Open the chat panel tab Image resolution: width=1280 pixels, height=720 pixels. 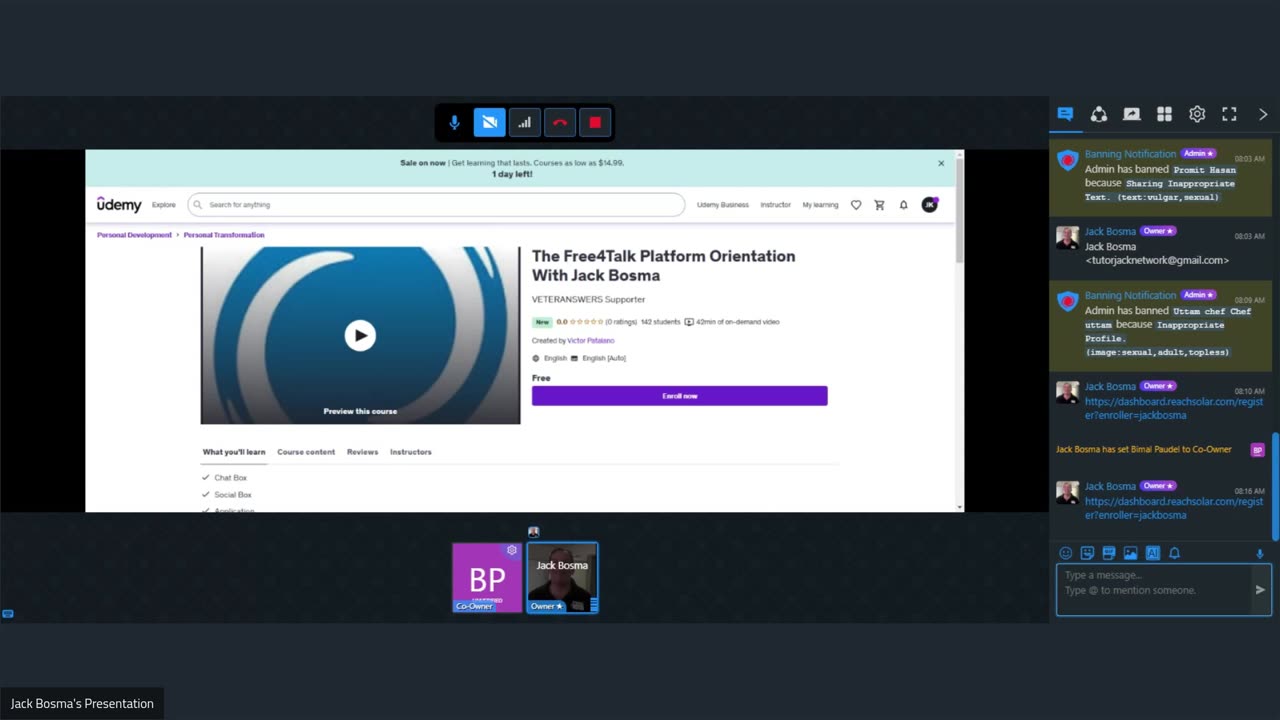click(1065, 114)
